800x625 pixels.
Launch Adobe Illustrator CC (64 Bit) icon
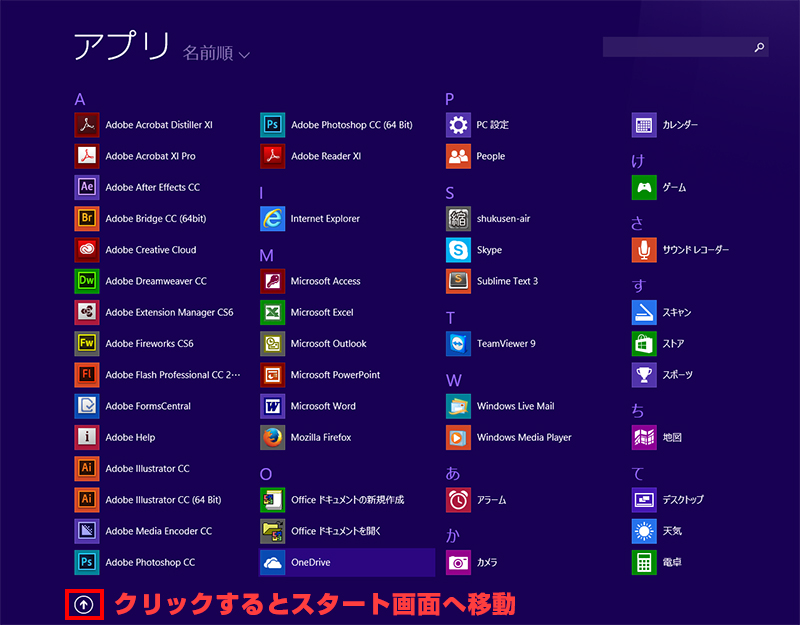pyautogui.click(x=87, y=499)
